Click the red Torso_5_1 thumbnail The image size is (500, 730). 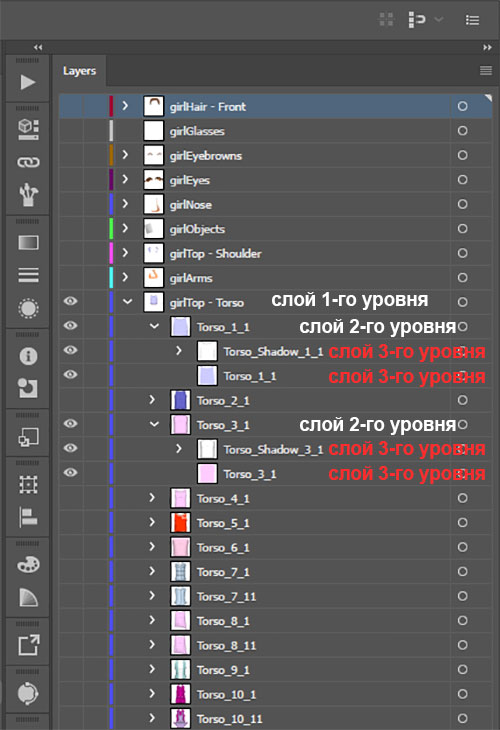click(x=180, y=523)
